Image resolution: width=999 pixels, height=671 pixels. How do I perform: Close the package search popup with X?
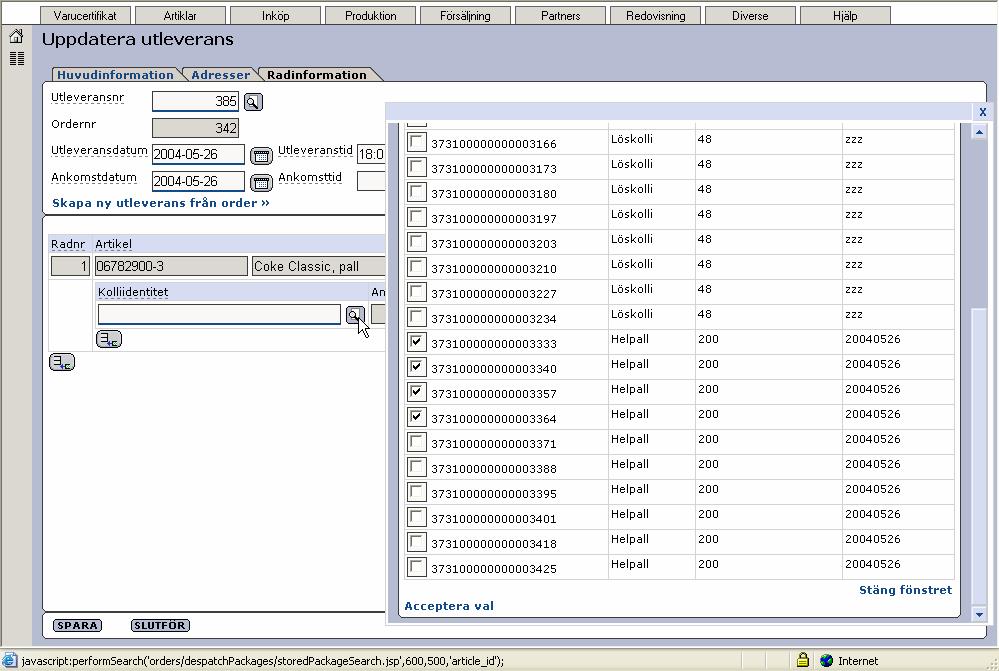click(982, 112)
